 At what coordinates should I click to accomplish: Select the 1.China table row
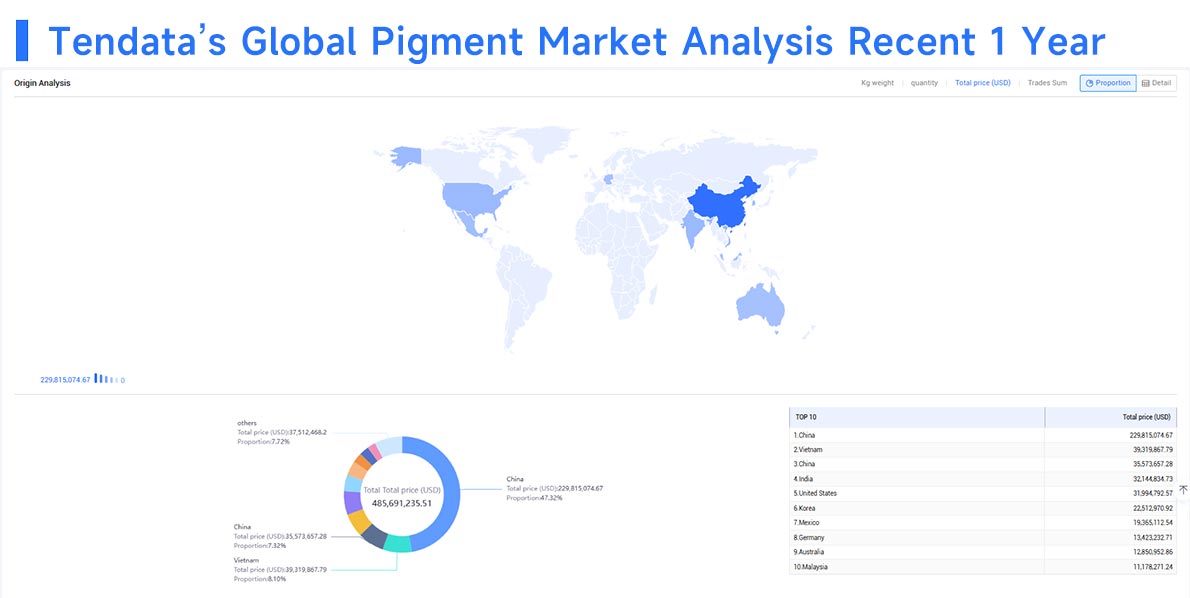pyautogui.click(x=983, y=435)
